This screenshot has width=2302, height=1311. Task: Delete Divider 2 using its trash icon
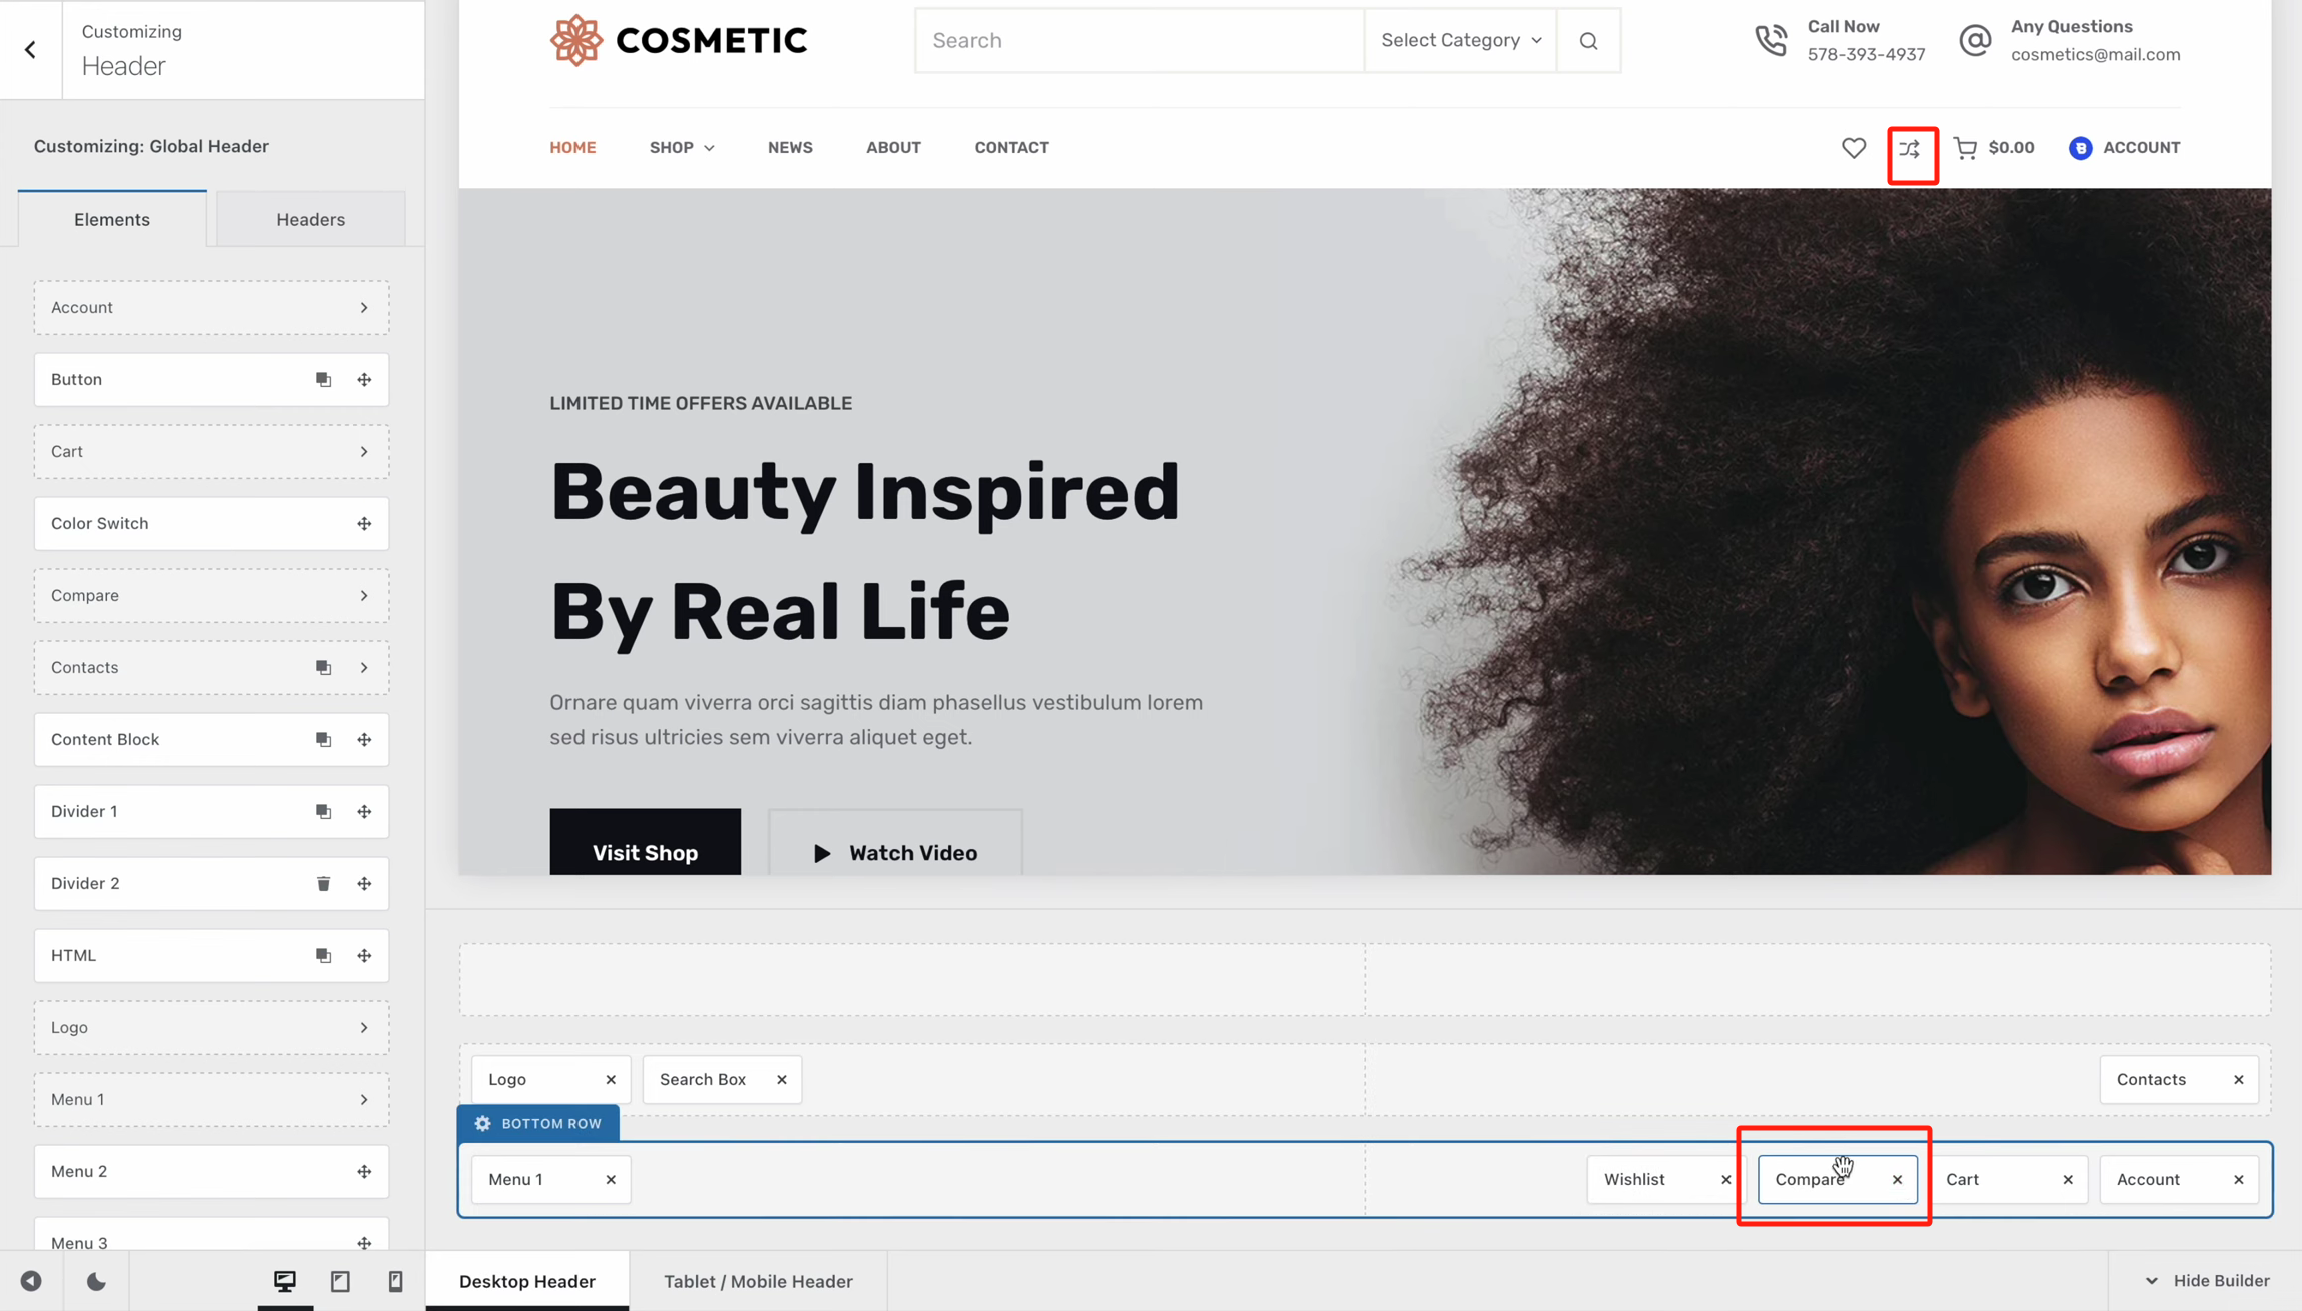click(323, 883)
